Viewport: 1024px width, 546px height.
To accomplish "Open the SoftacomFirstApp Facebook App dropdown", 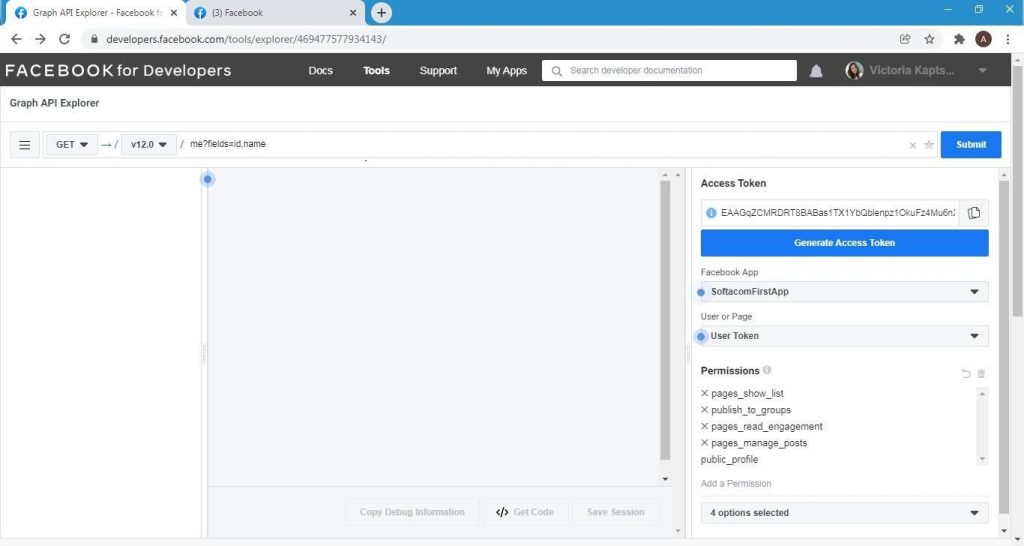I will point(844,292).
